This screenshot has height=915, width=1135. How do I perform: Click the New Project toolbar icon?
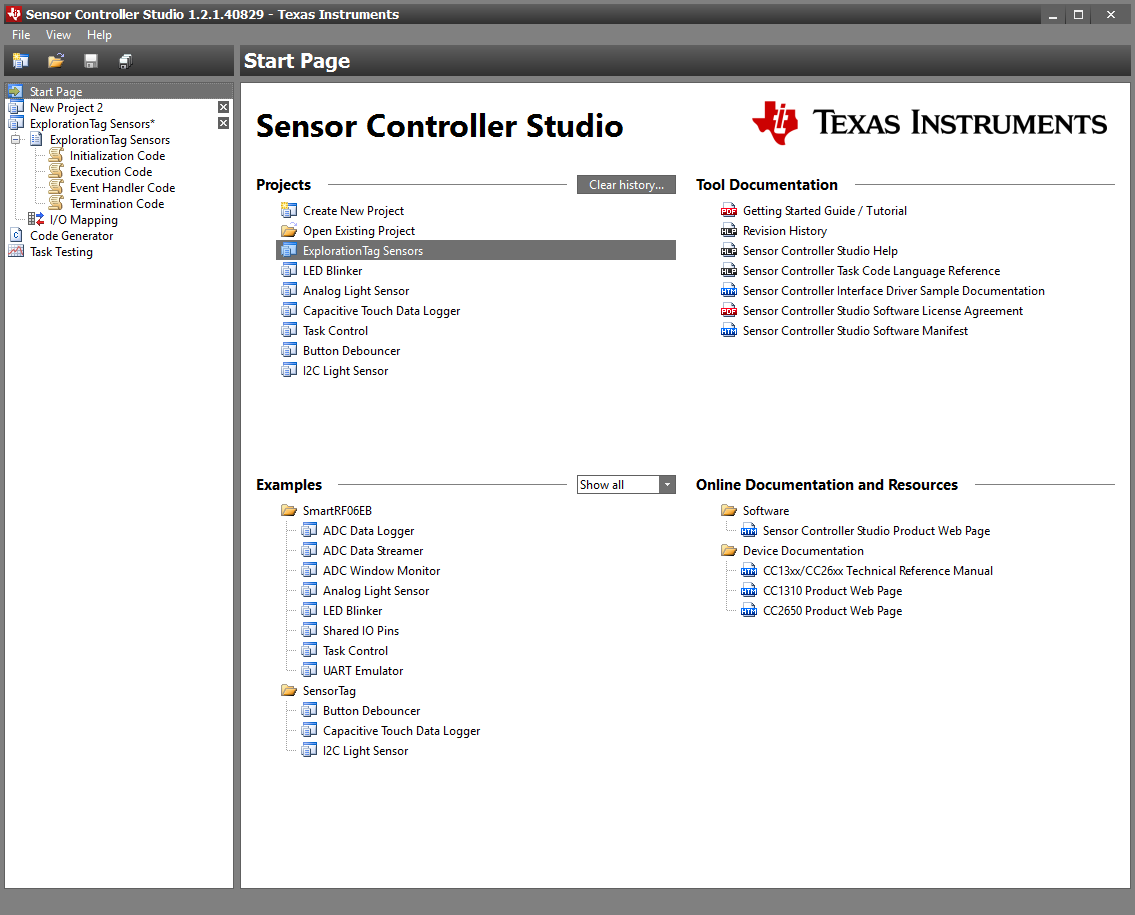pos(21,62)
